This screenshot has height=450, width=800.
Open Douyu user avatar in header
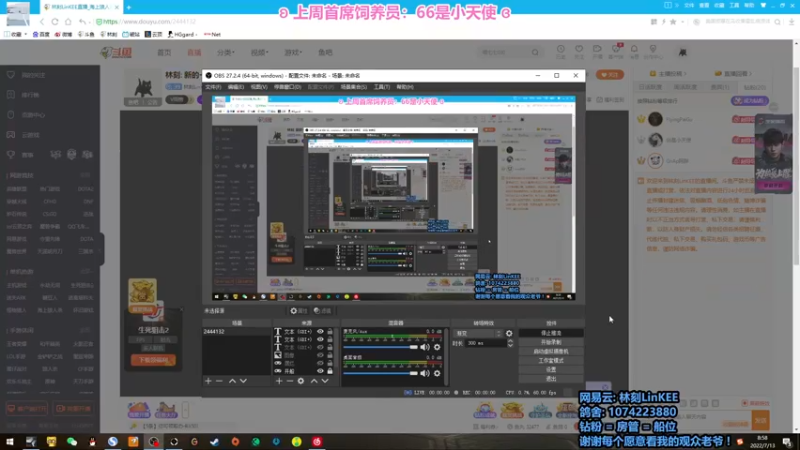[683, 52]
